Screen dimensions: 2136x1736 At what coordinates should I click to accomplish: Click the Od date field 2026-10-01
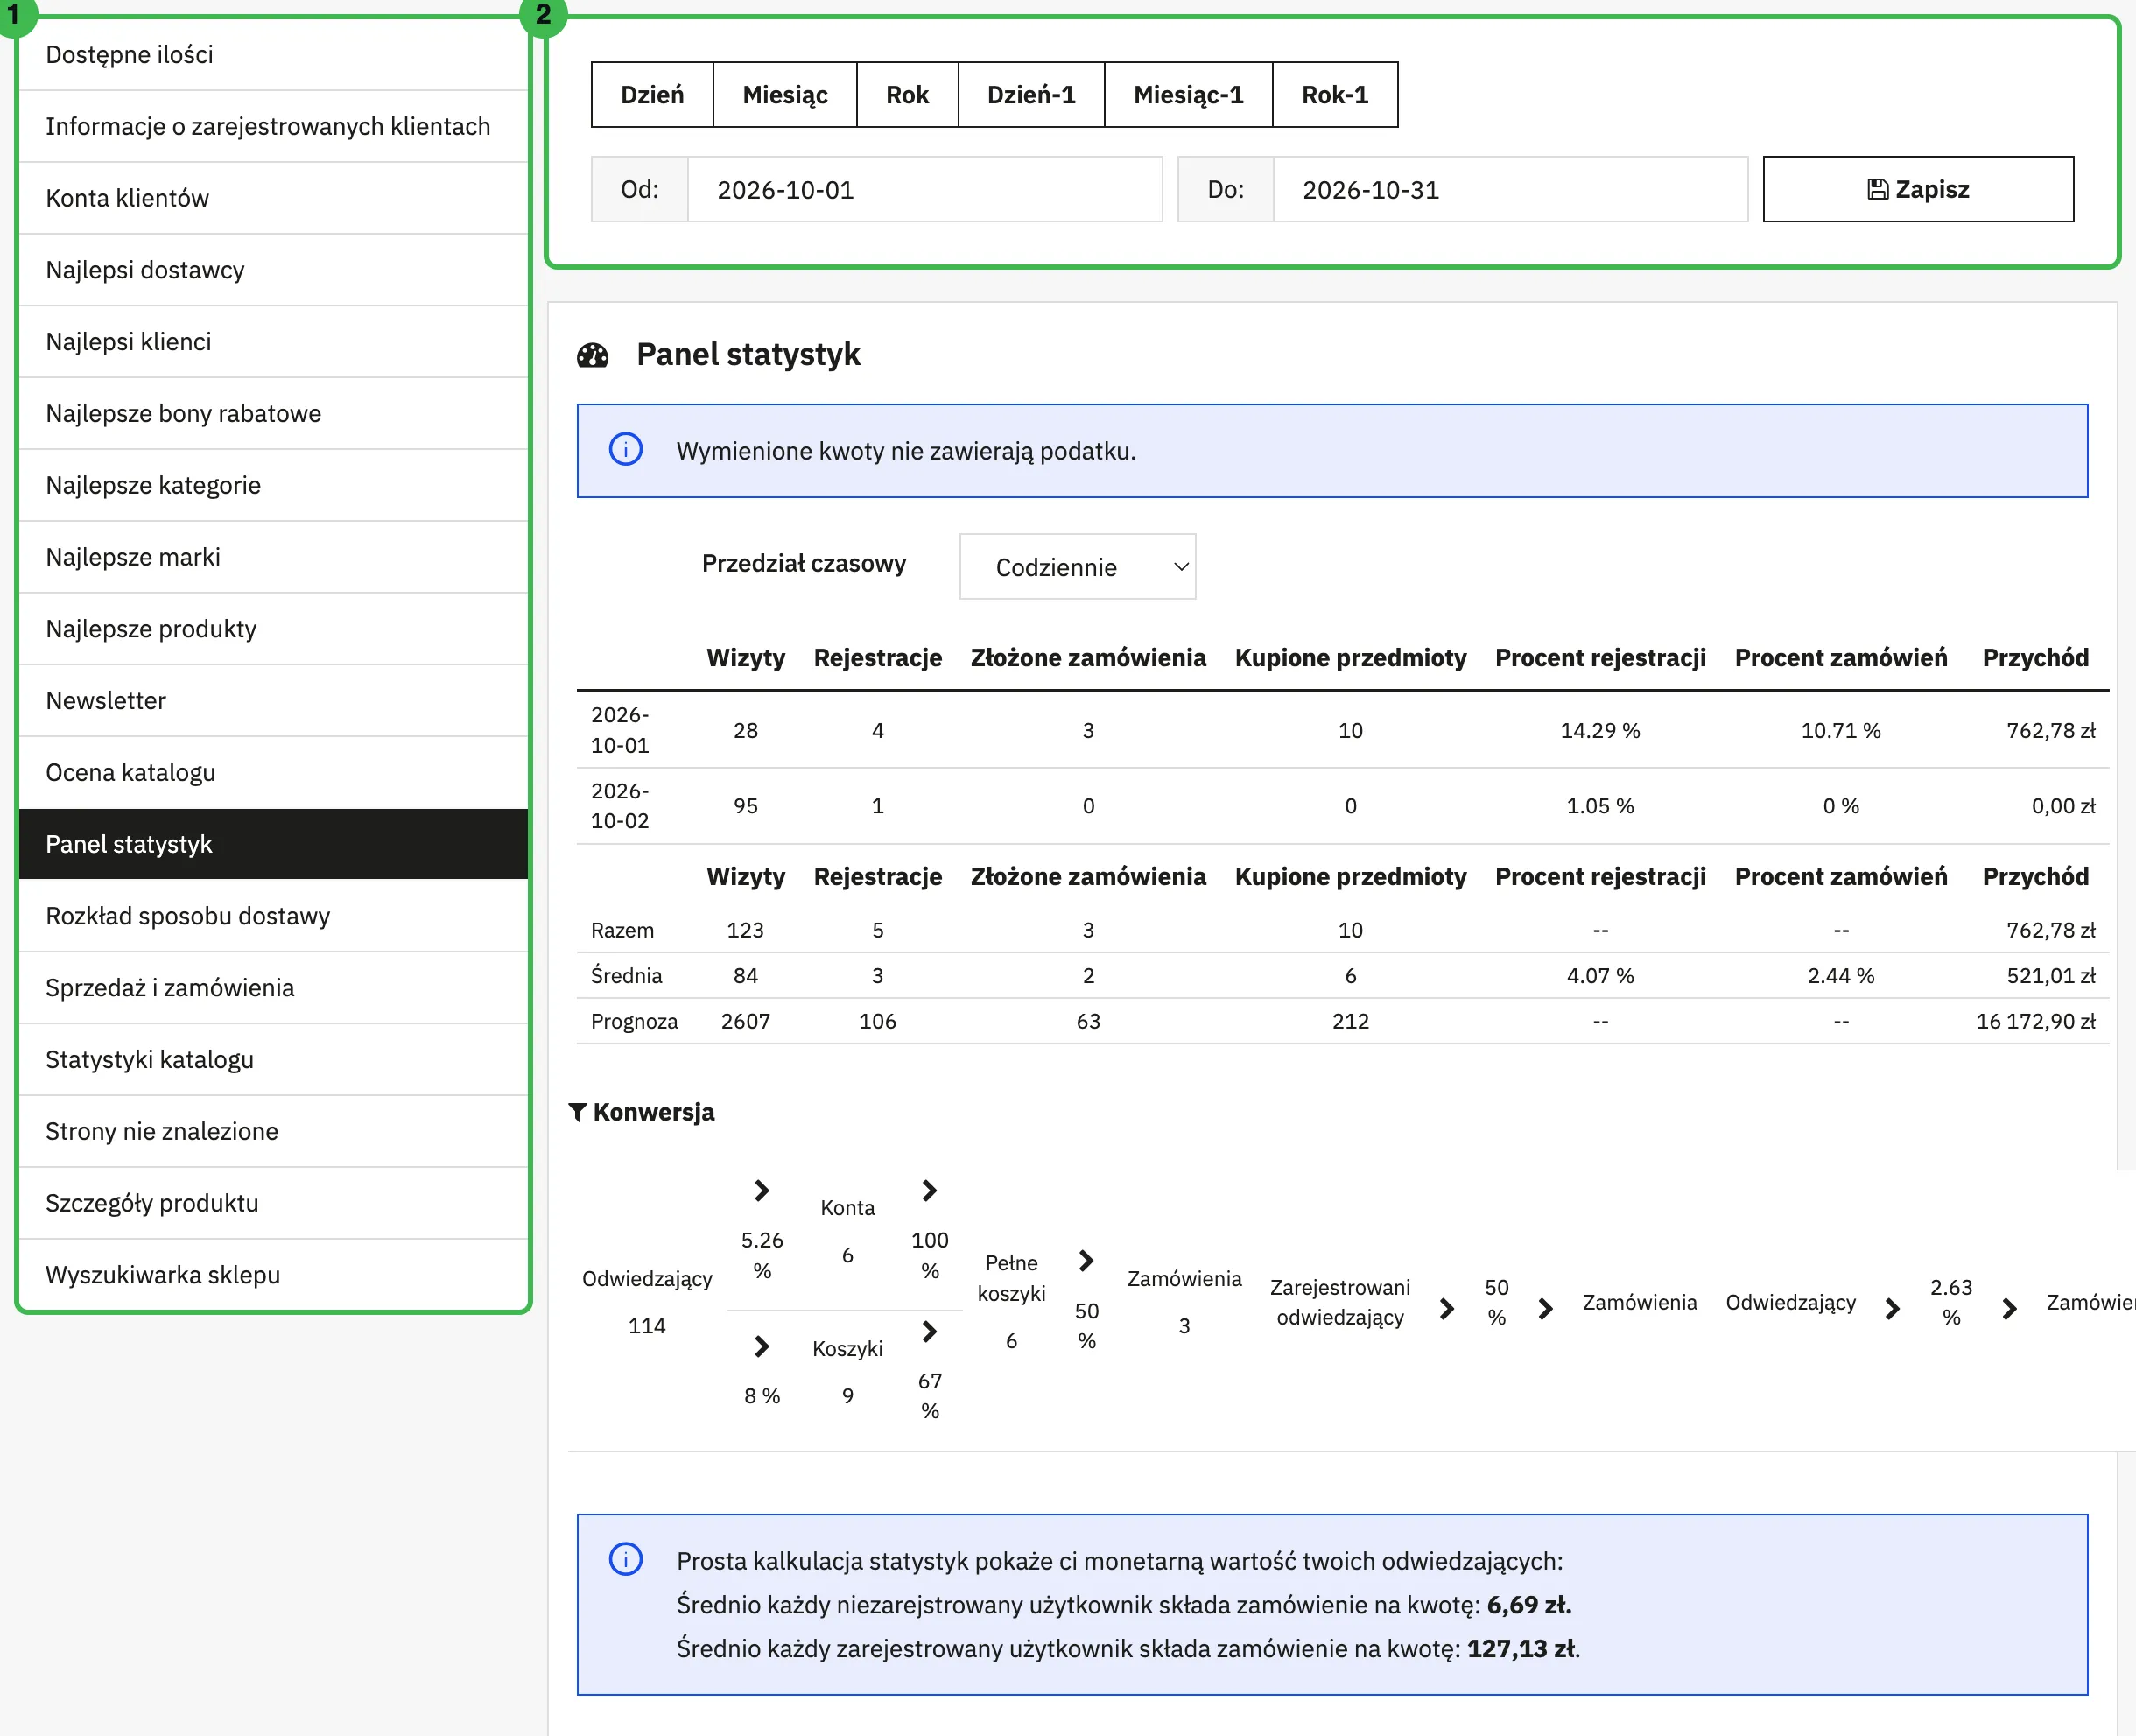point(925,189)
